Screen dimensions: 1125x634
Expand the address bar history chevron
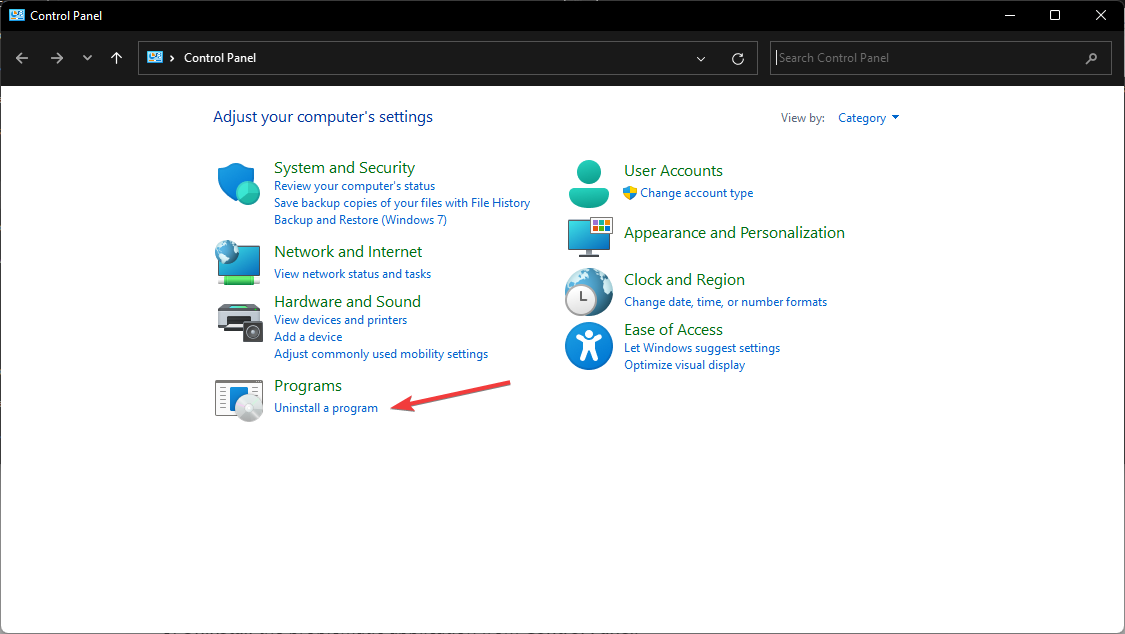(700, 58)
